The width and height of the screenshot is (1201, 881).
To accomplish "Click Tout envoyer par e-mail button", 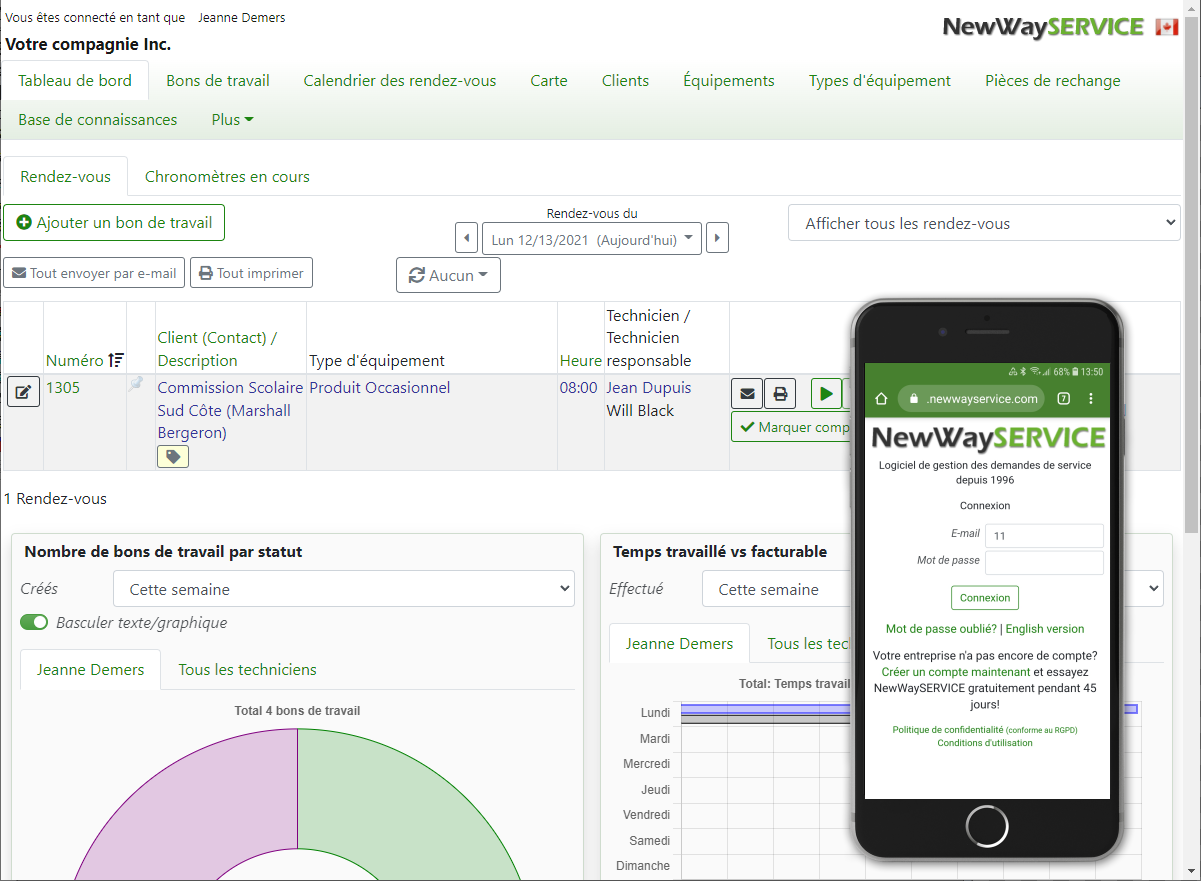I will click(94, 273).
